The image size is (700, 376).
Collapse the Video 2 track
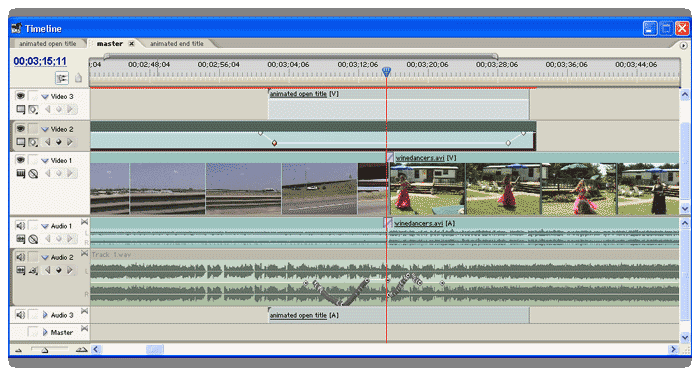(x=45, y=129)
